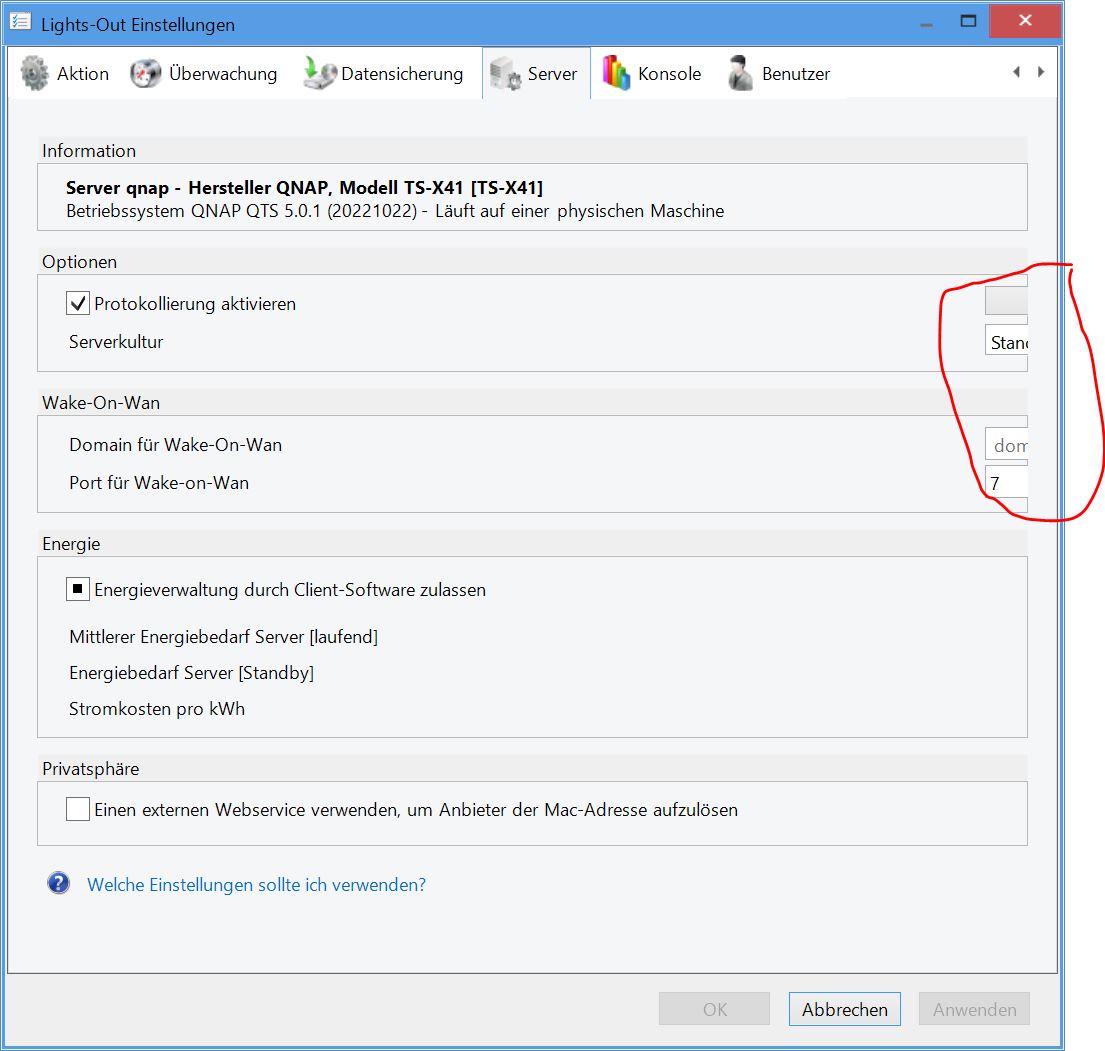Click the Port für Wake-on-Wan field
This screenshot has height=1051, width=1105.
click(1006, 483)
